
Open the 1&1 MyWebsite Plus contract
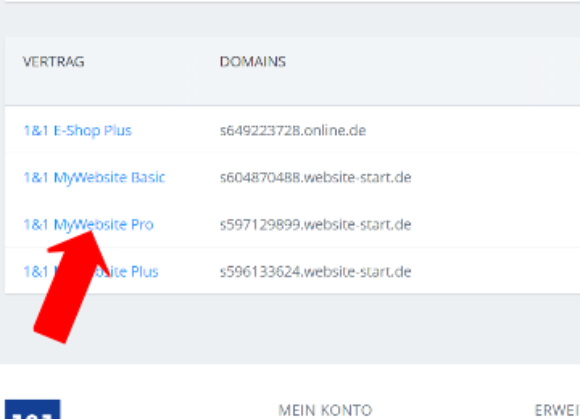(91, 272)
